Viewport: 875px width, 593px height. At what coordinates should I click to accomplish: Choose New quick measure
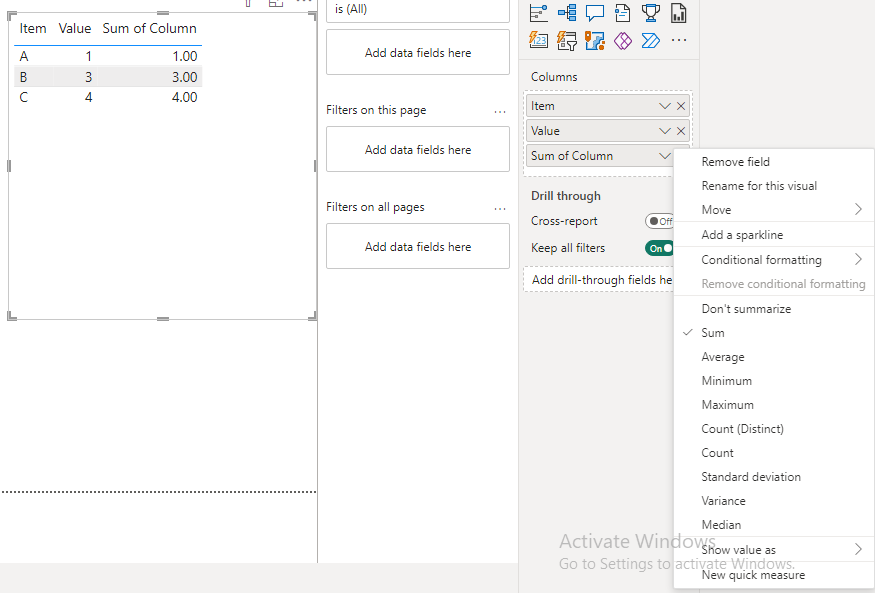pos(773,575)
